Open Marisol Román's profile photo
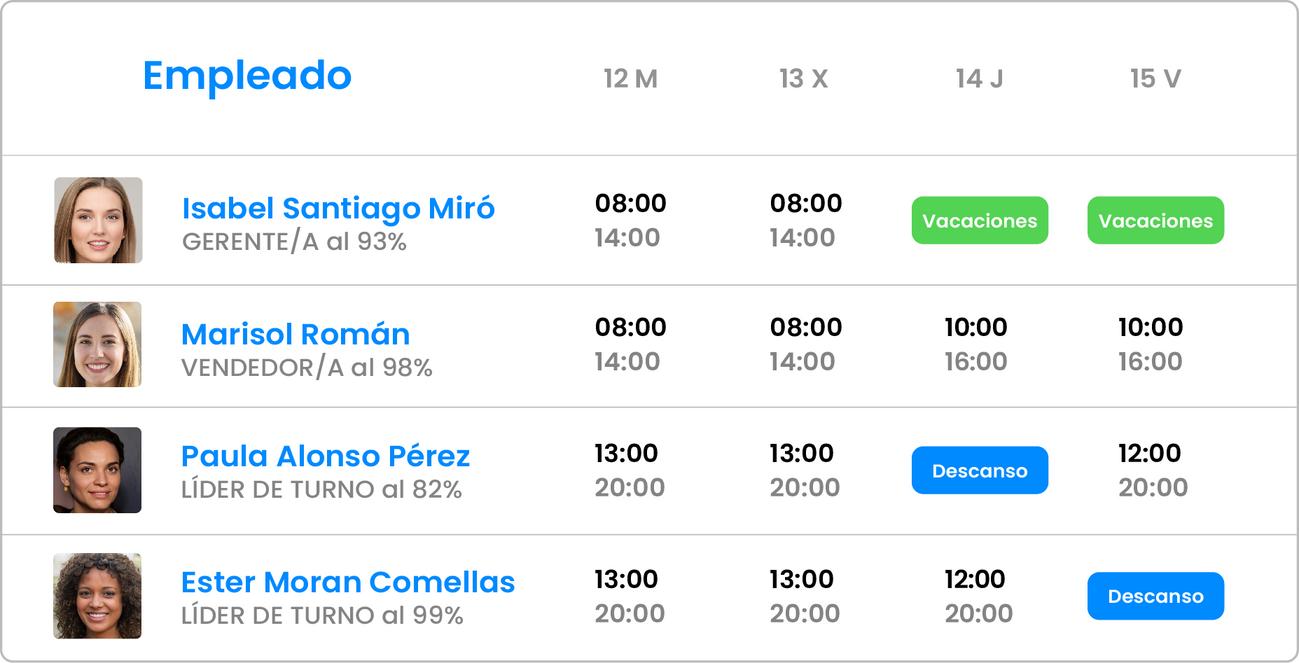The image size is (1299, 663). pyautogui.click(x=97, y=345)
